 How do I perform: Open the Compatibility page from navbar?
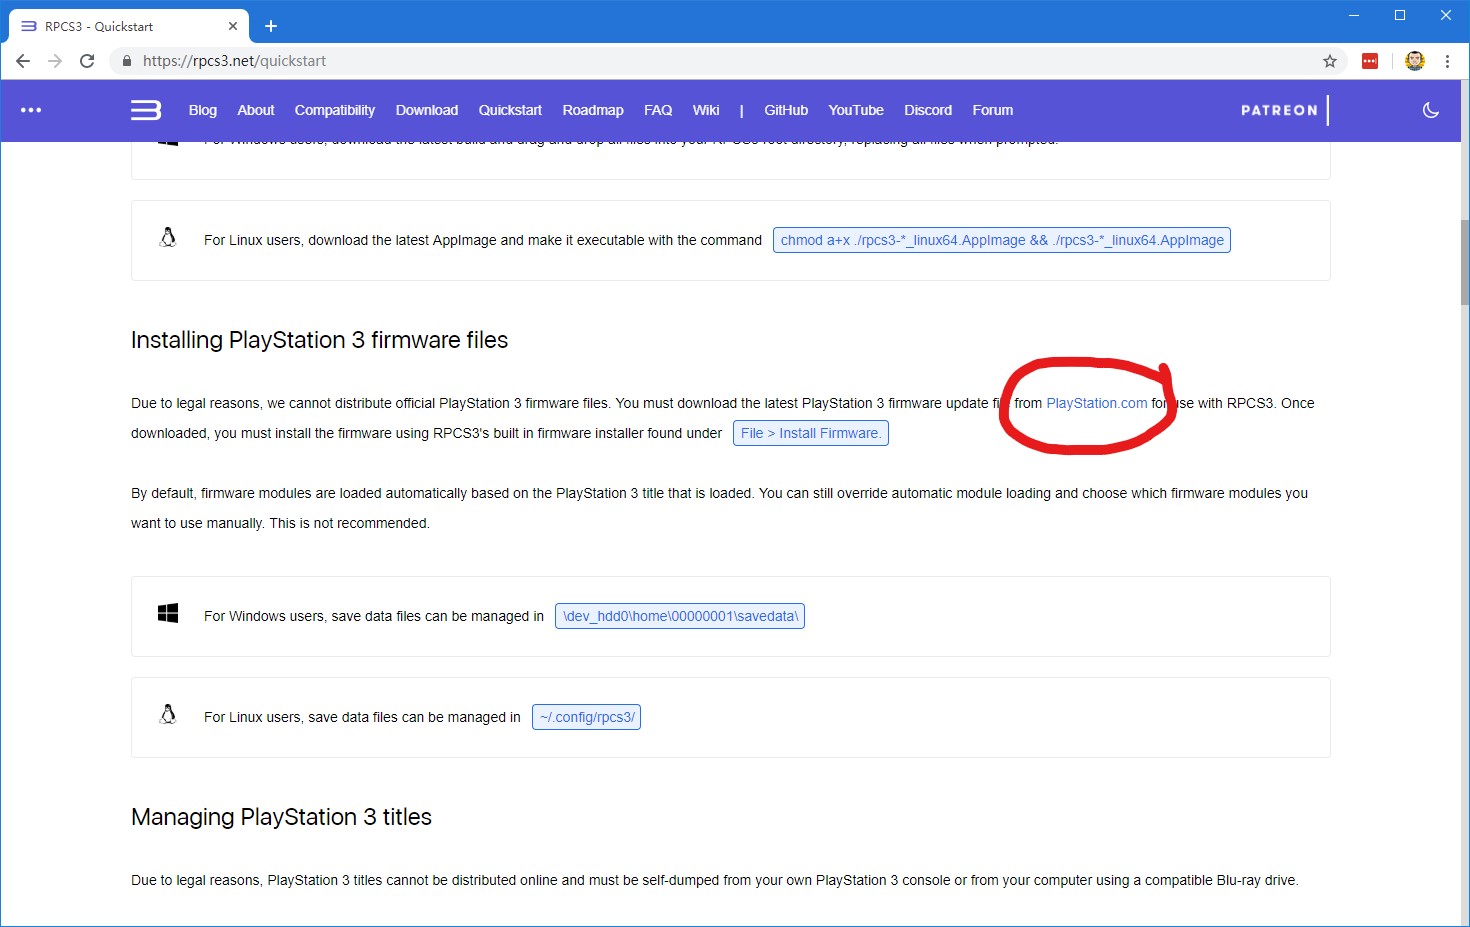pyautogui.click(x=334, y=110)
